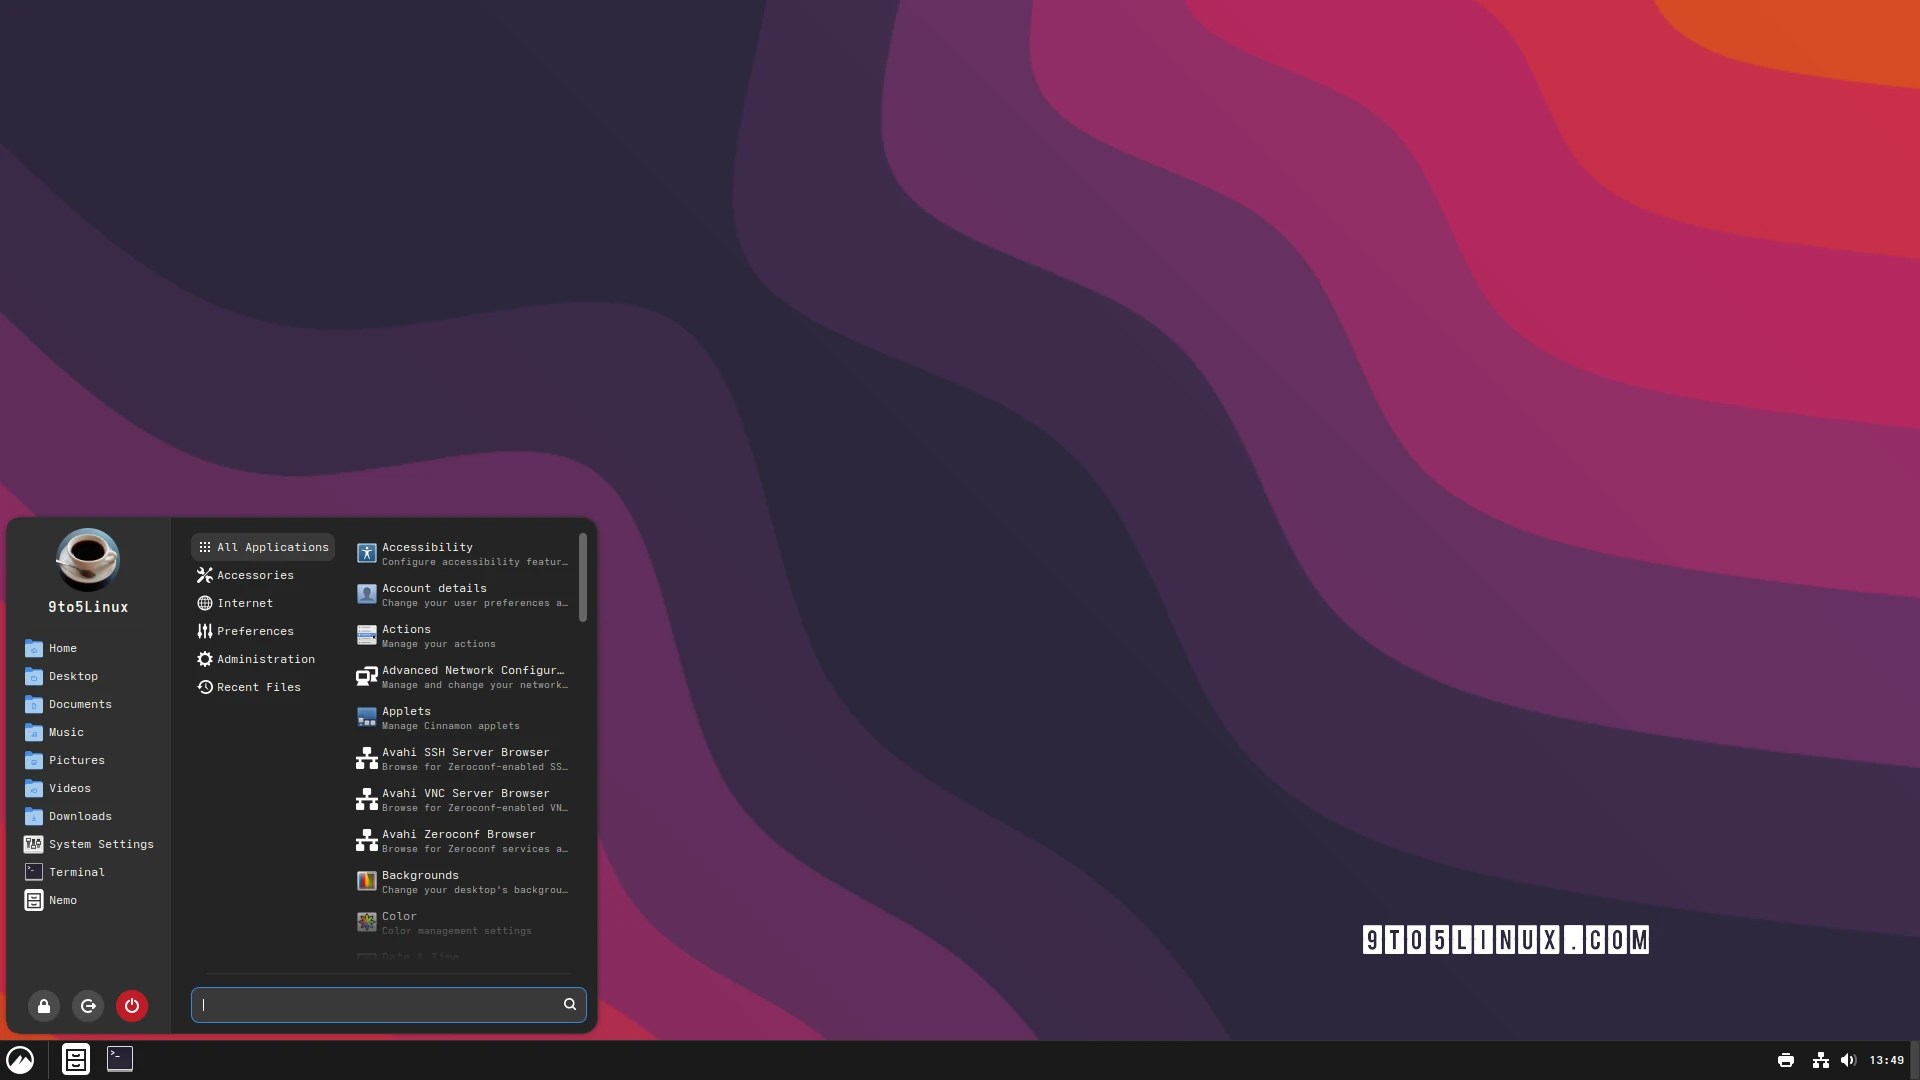Click the 9to5Linux user avatar image
Viewport: 1920px width, 1080px height.
[87, 558]
